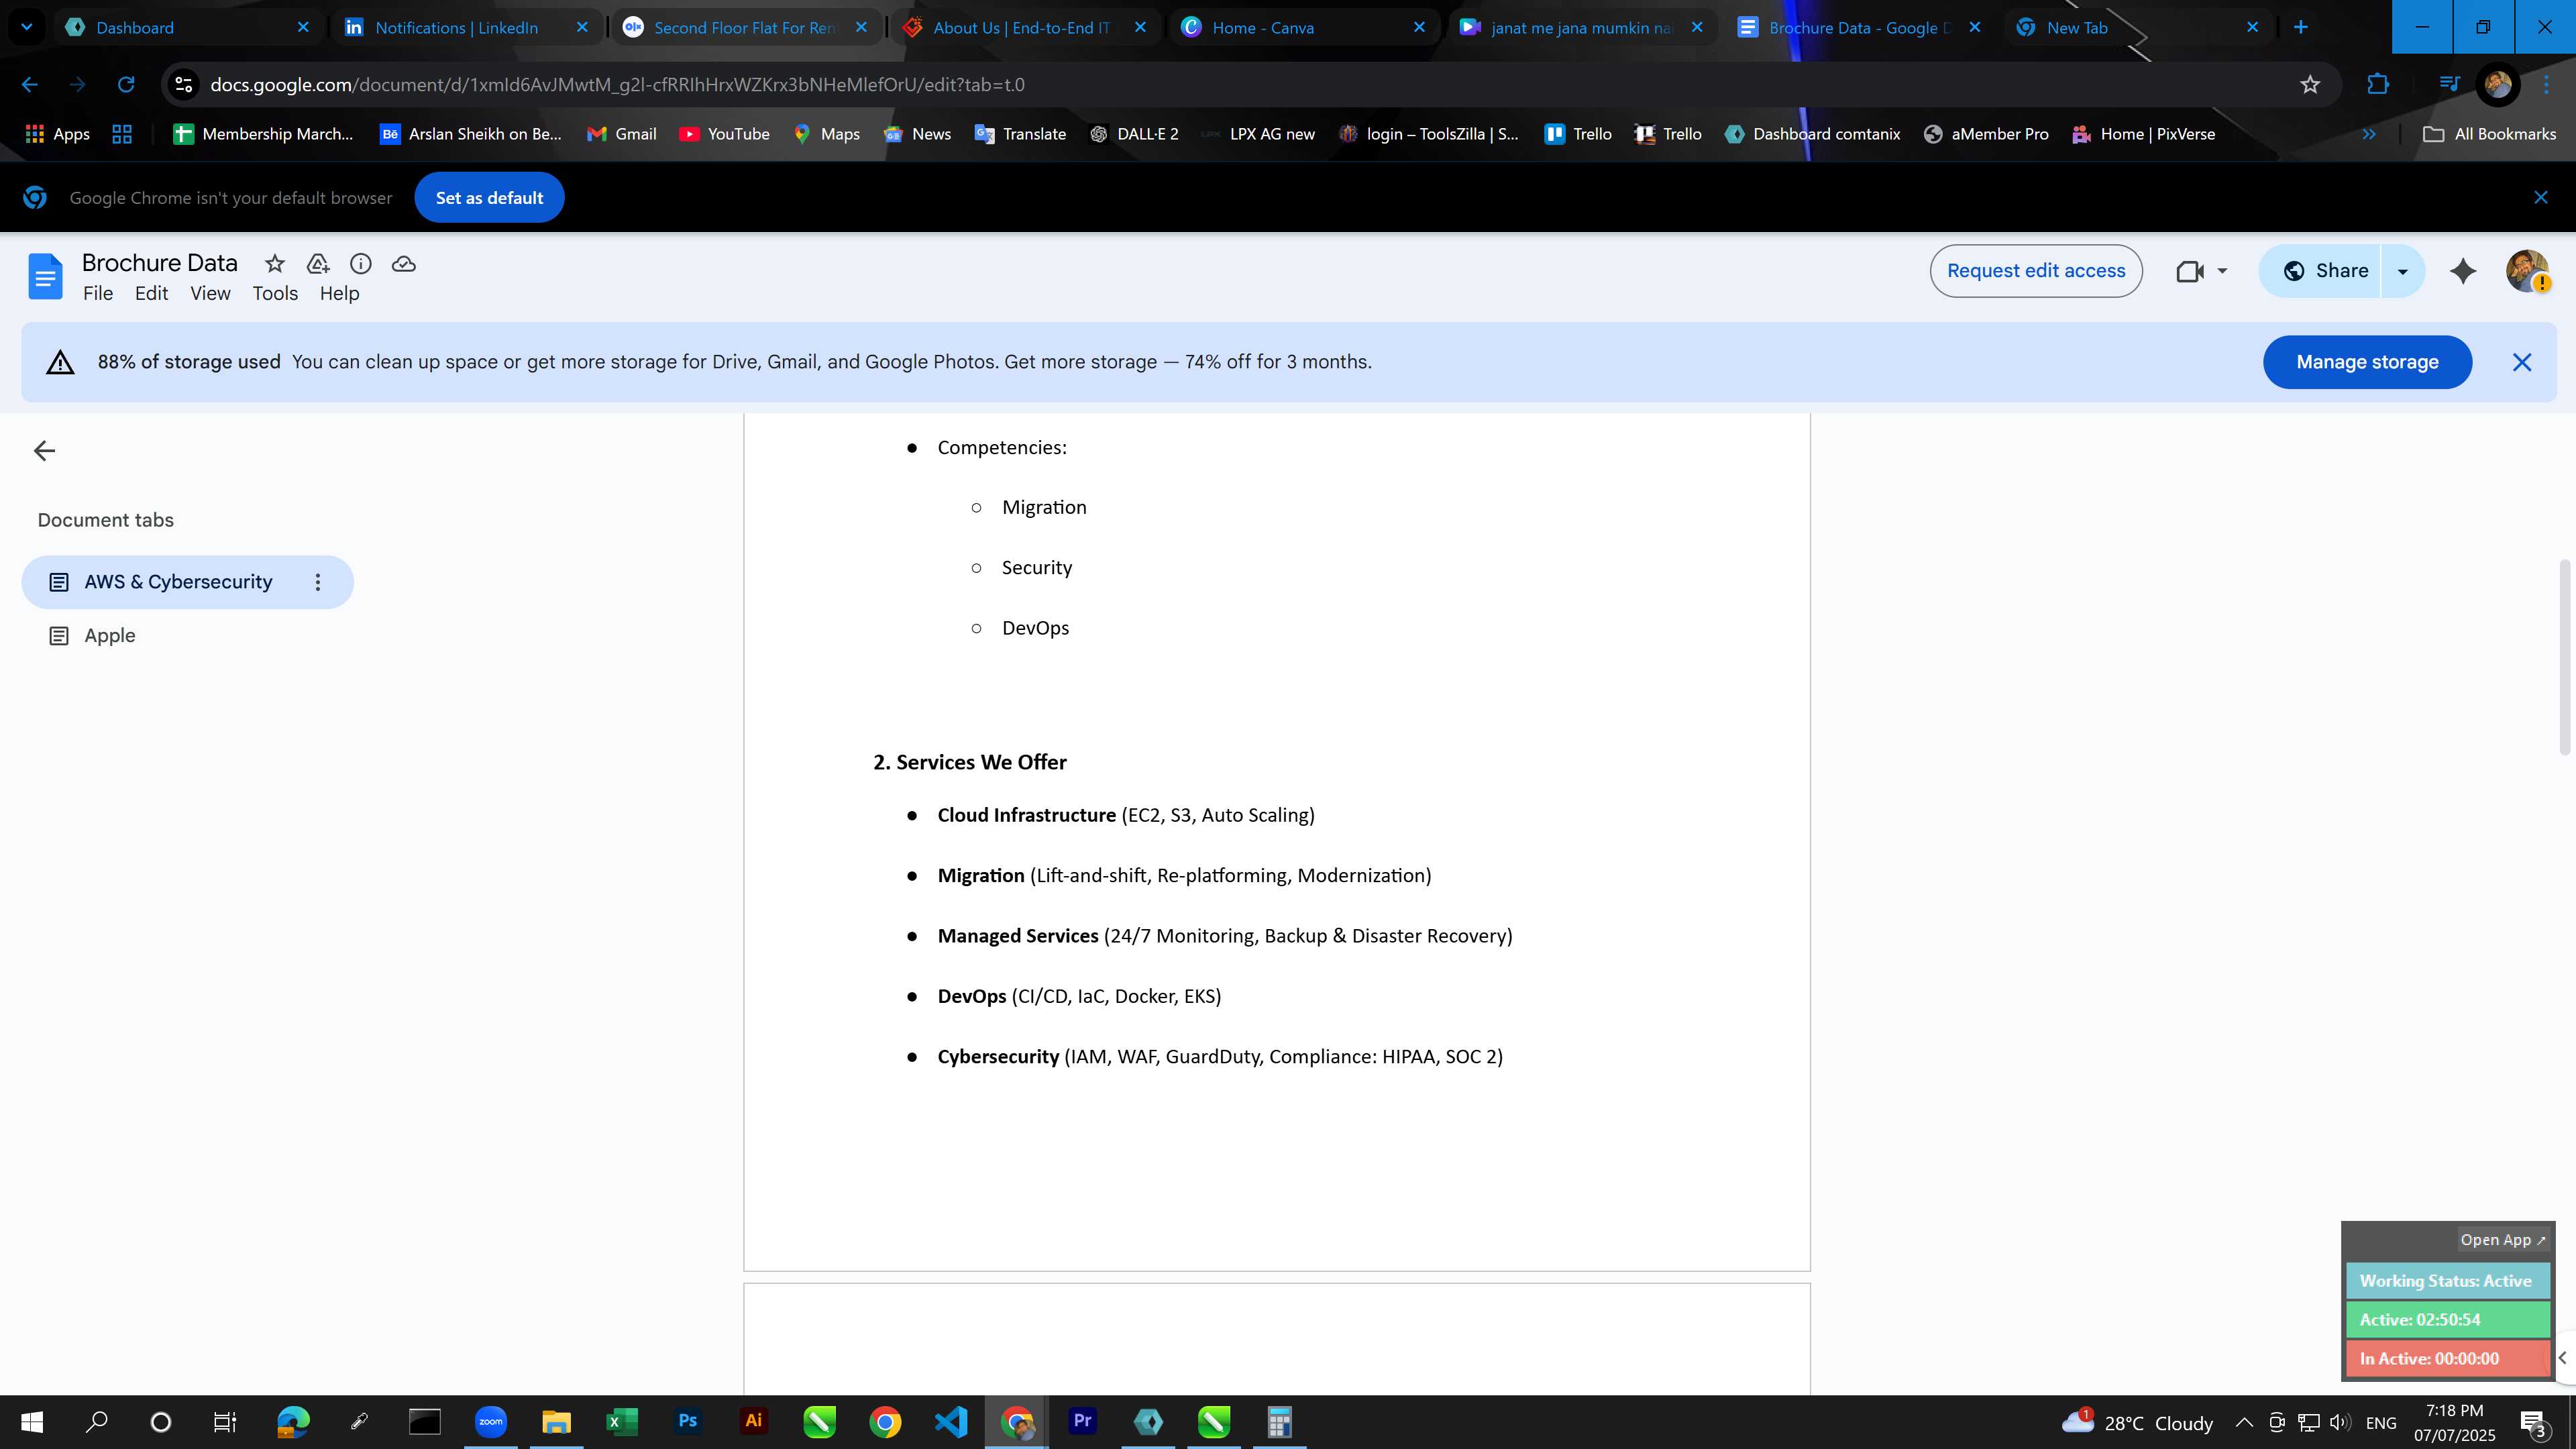Click the move-to-Drive folder icon
The image size is (2576, 1449).
318,264
